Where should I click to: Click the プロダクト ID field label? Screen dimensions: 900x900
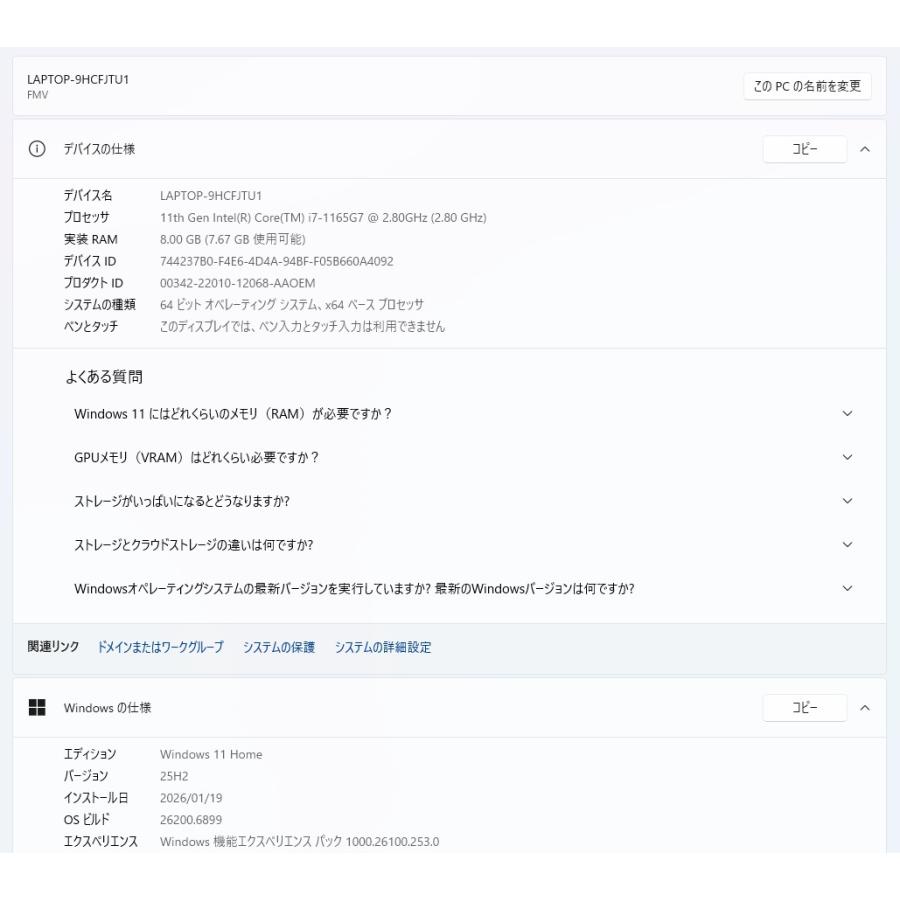coord(93,283)
